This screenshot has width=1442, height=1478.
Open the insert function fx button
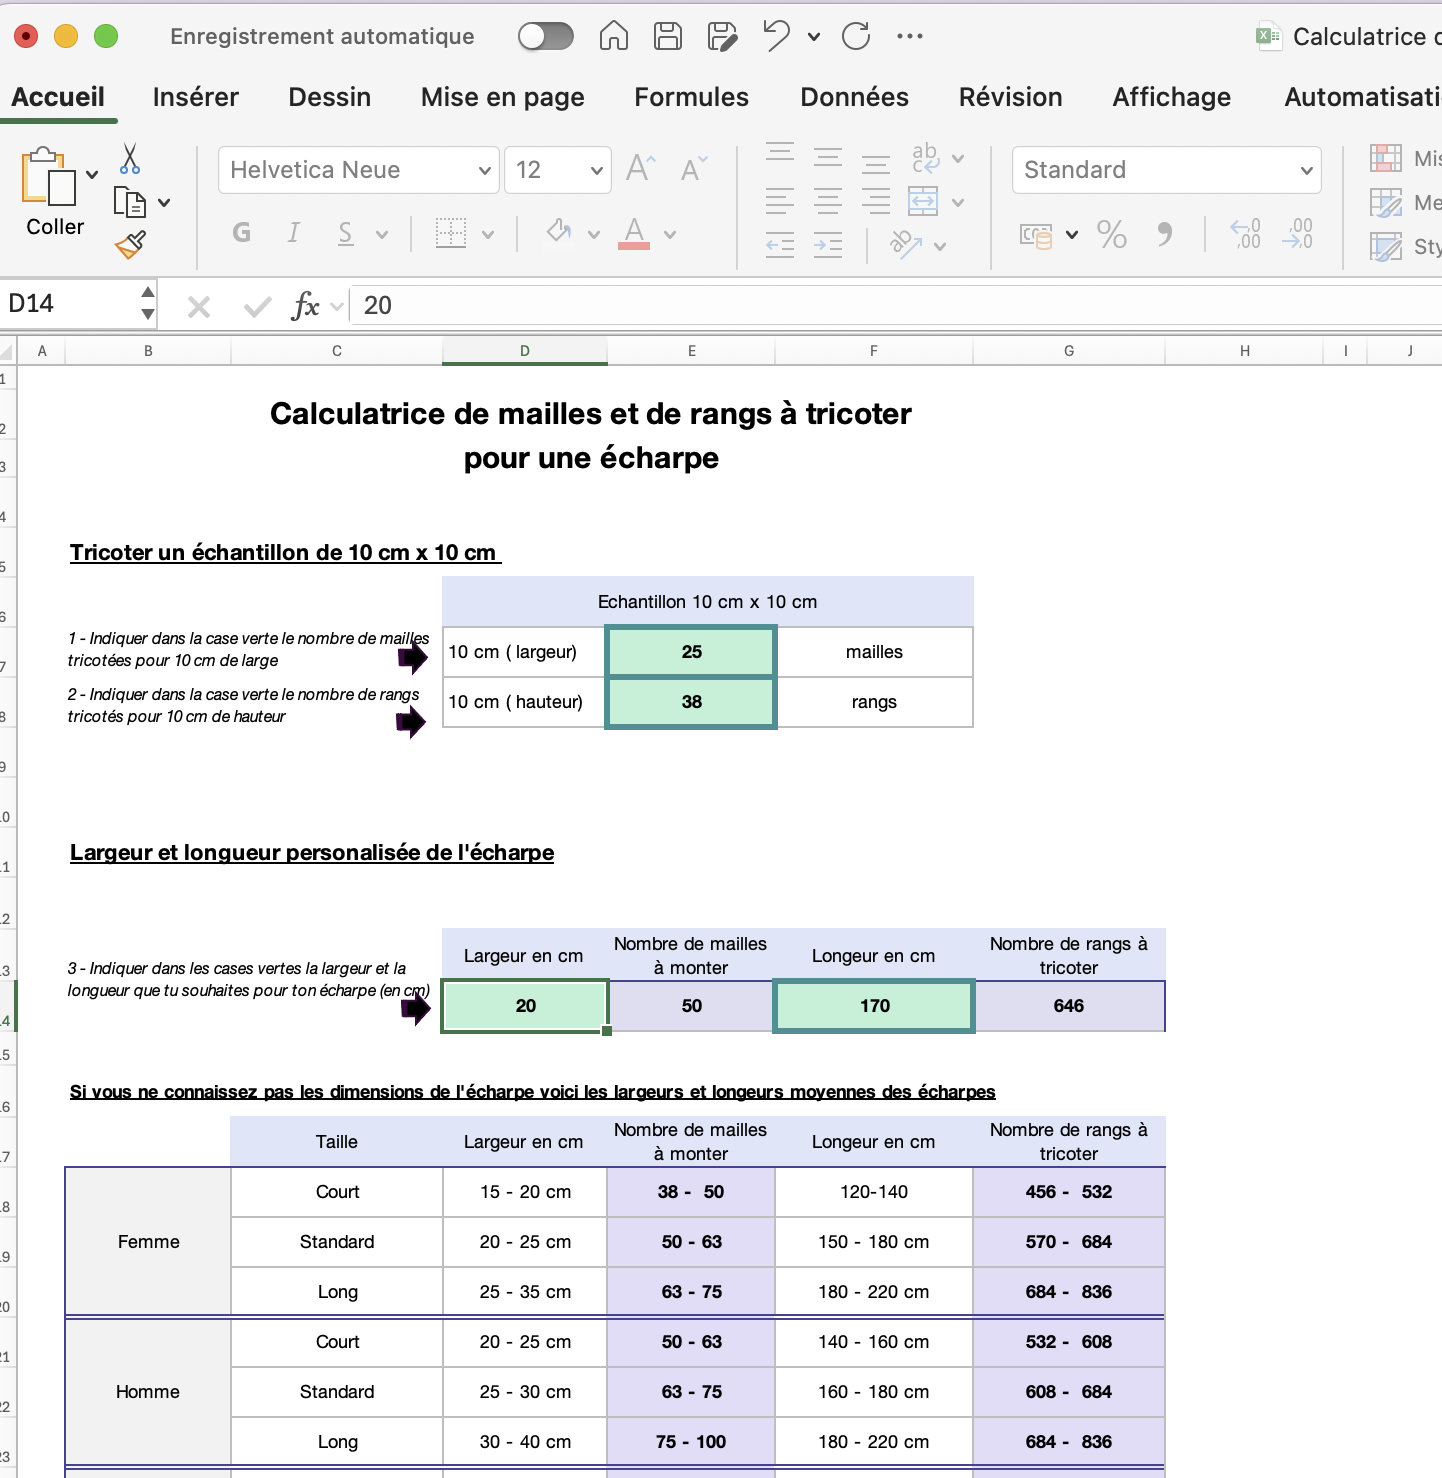(305, 306)
